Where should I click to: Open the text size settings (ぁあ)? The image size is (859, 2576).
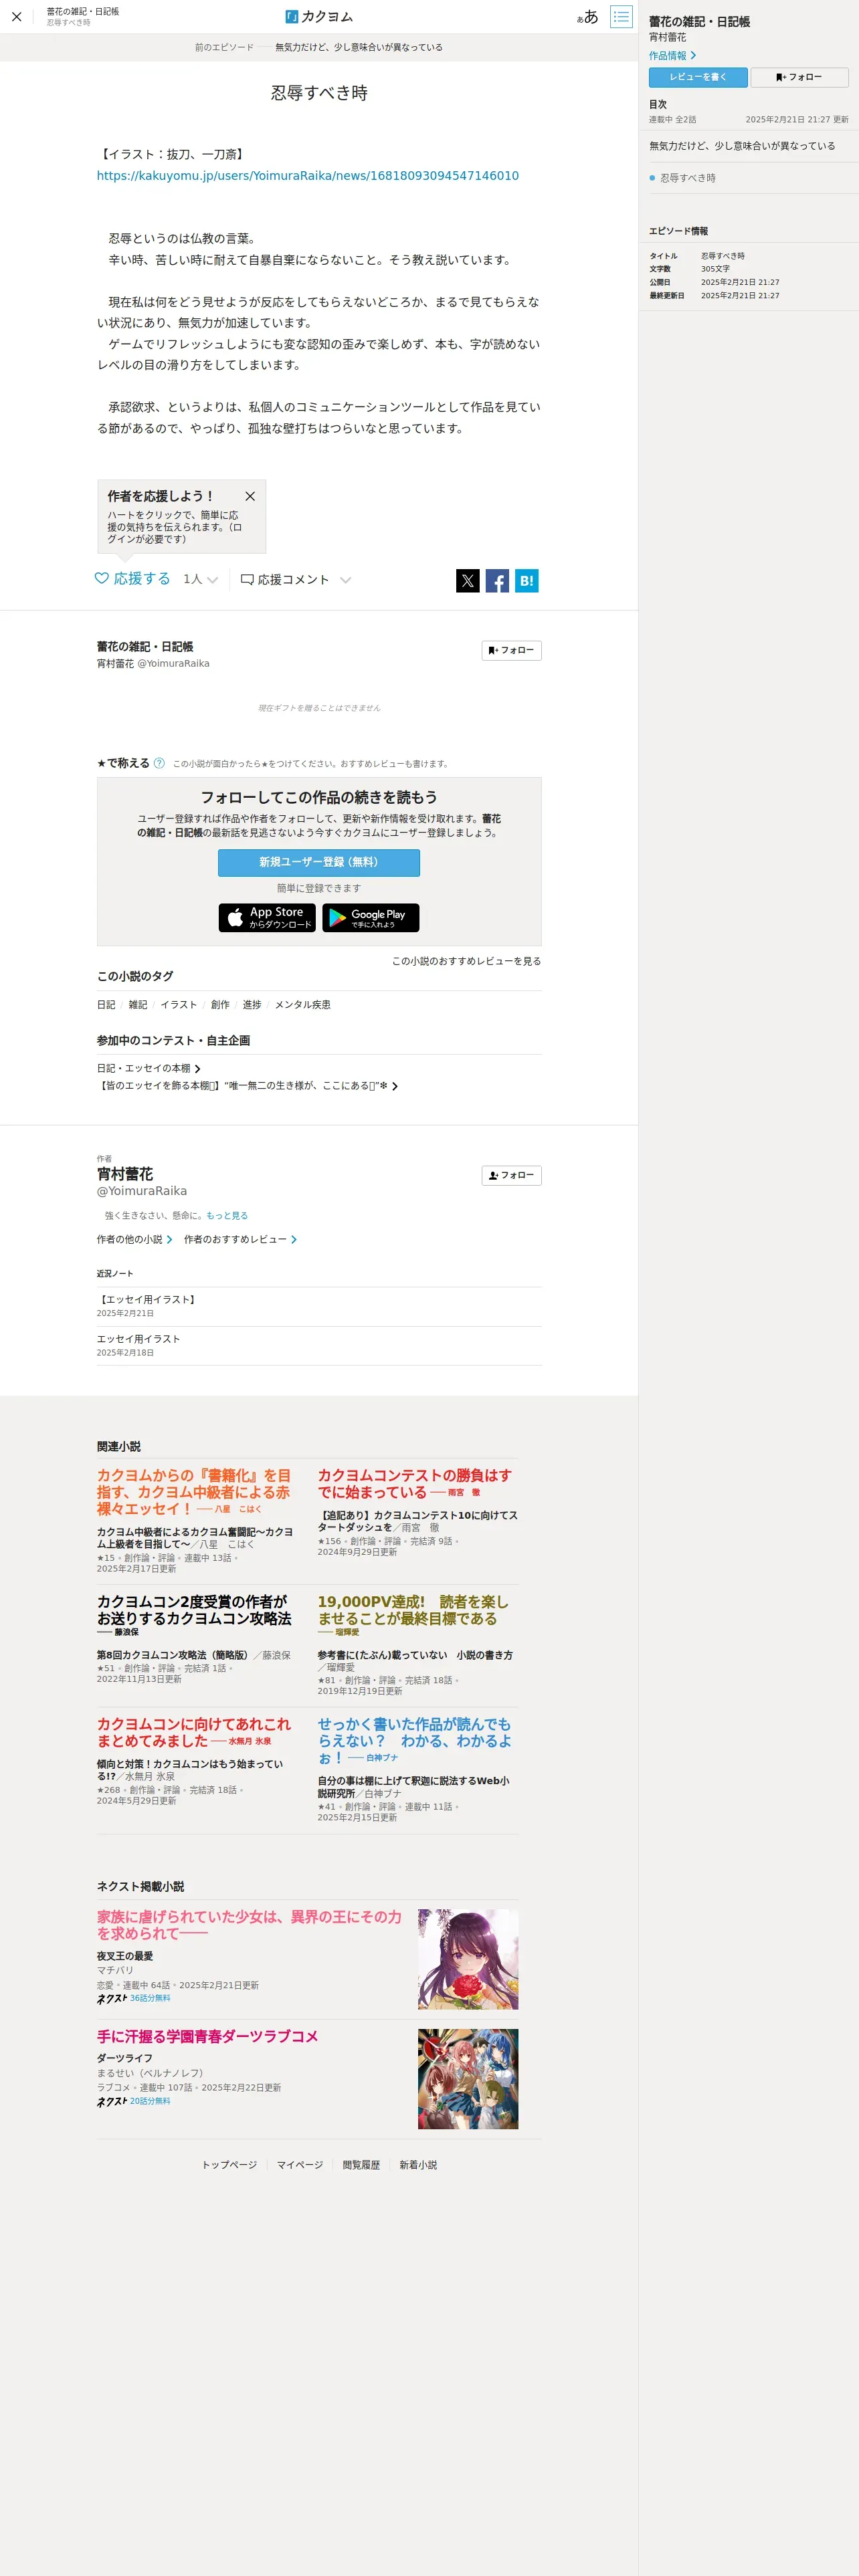(588, 17)
